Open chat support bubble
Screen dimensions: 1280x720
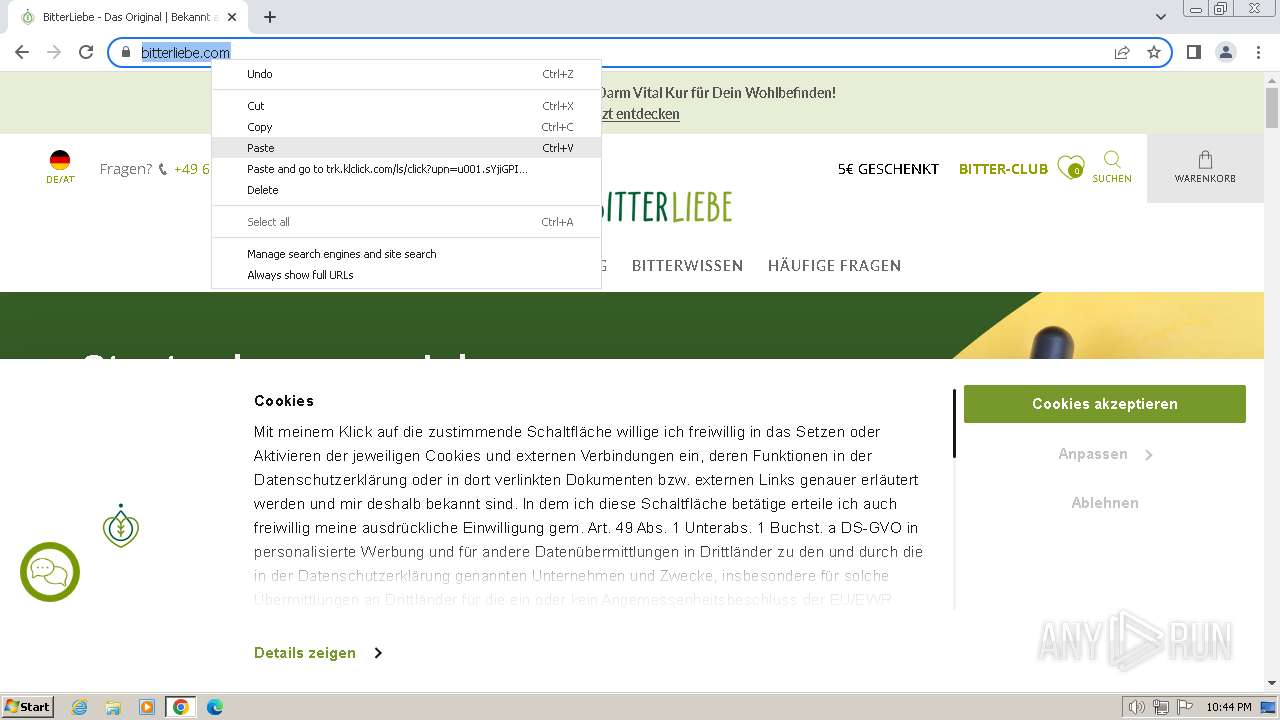coord(50,572)
